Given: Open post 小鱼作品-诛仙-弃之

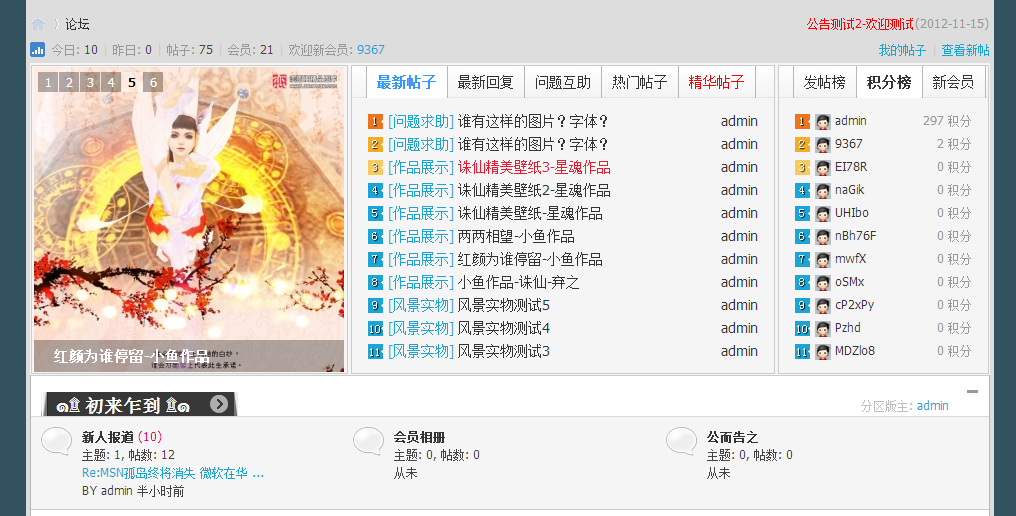Looking at the screenshot, I should [518, 282].
